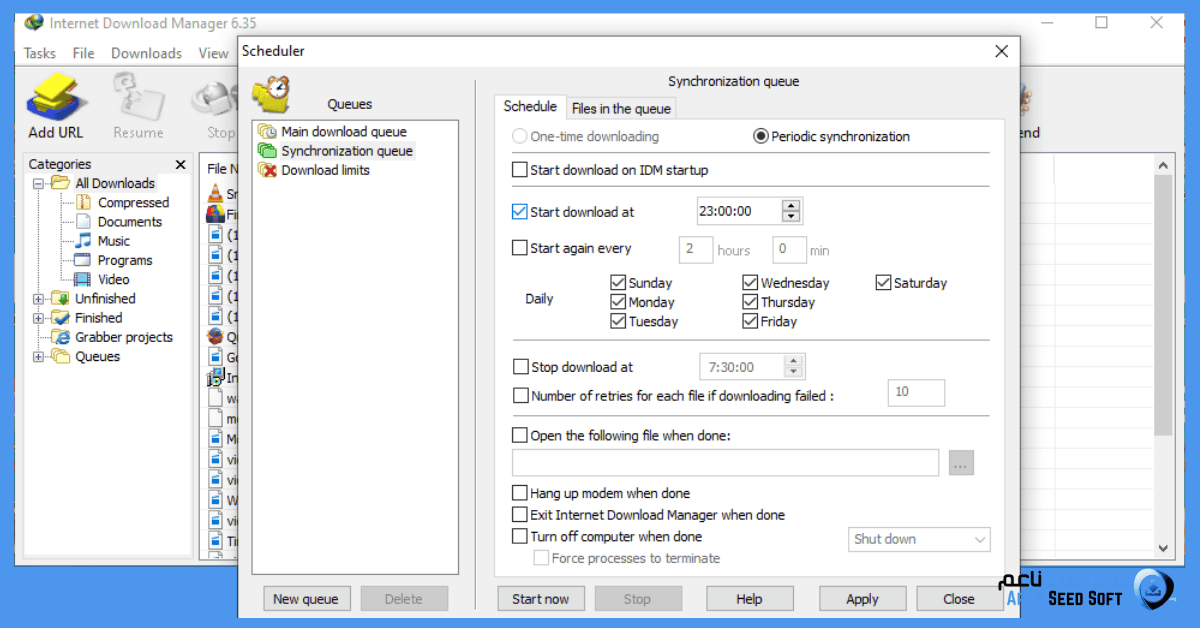Open the Shut down action dropdown
Viewport: 1200px width, 628px height.
918,539
